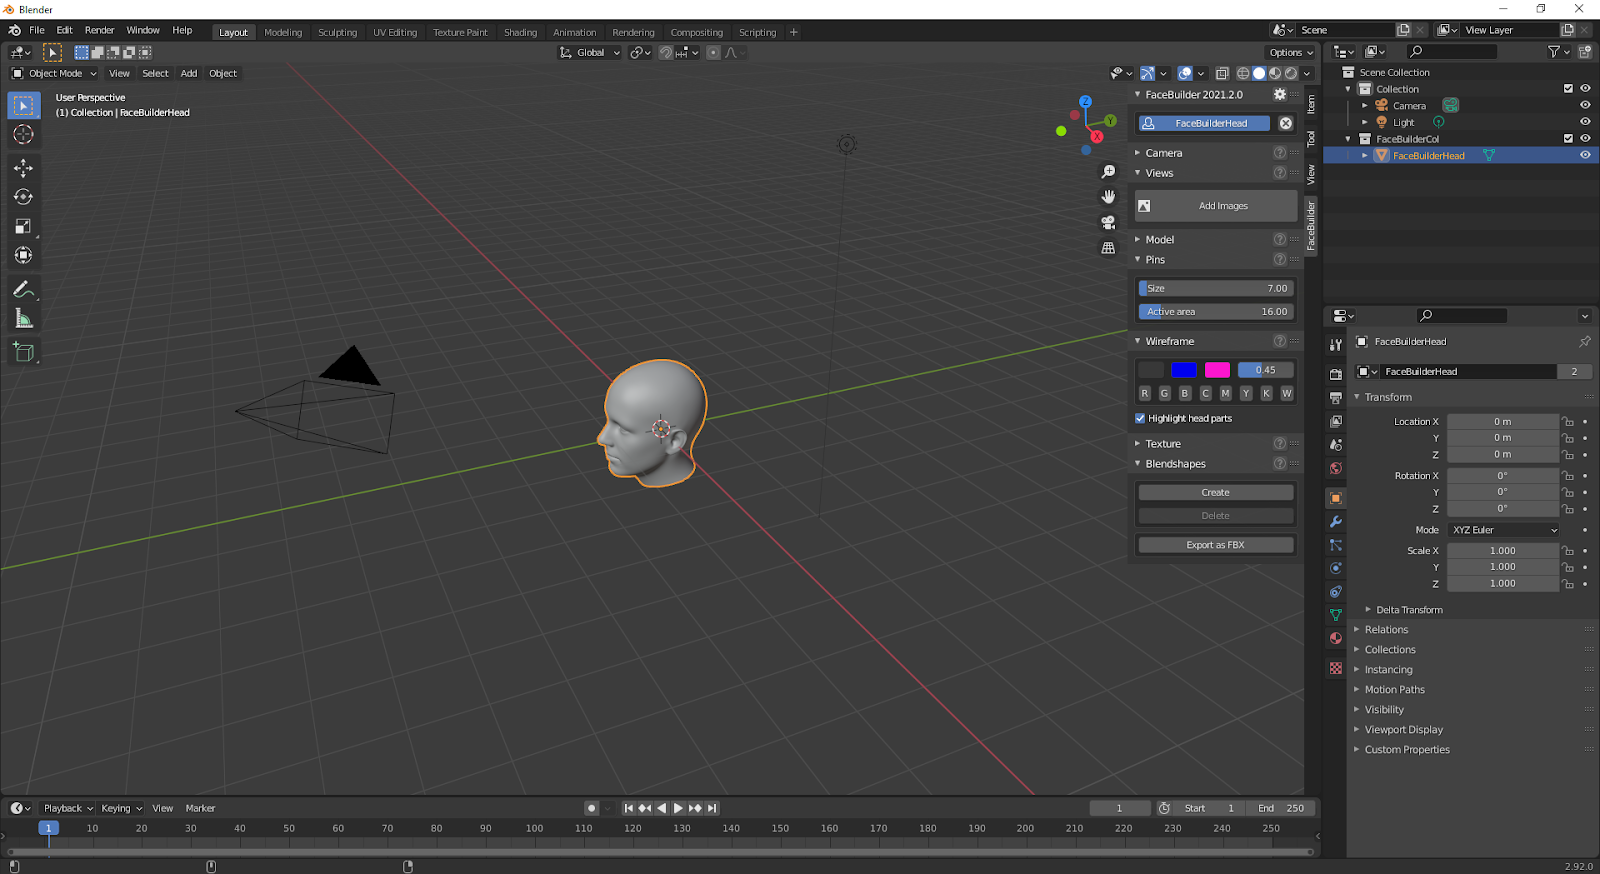1600x874 pixels.
Task: Select the Add Cube tool
Action: point(23,352)
